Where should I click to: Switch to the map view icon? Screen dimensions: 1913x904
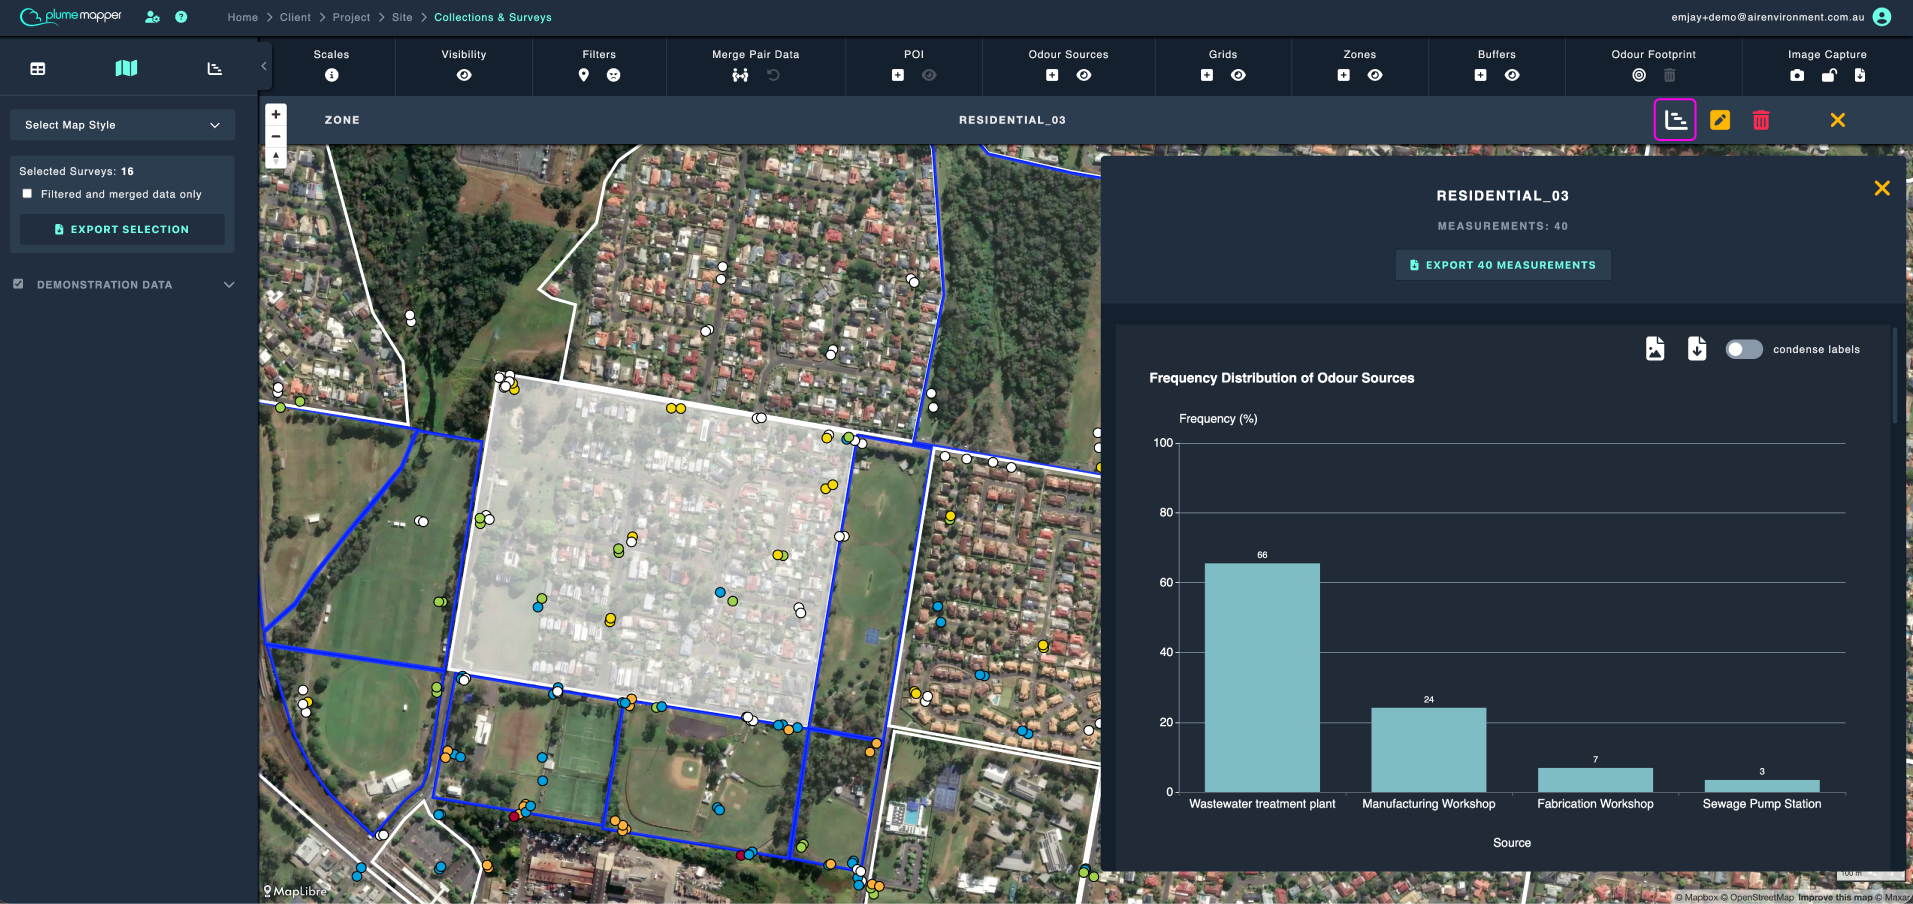(x=126, y=68)
